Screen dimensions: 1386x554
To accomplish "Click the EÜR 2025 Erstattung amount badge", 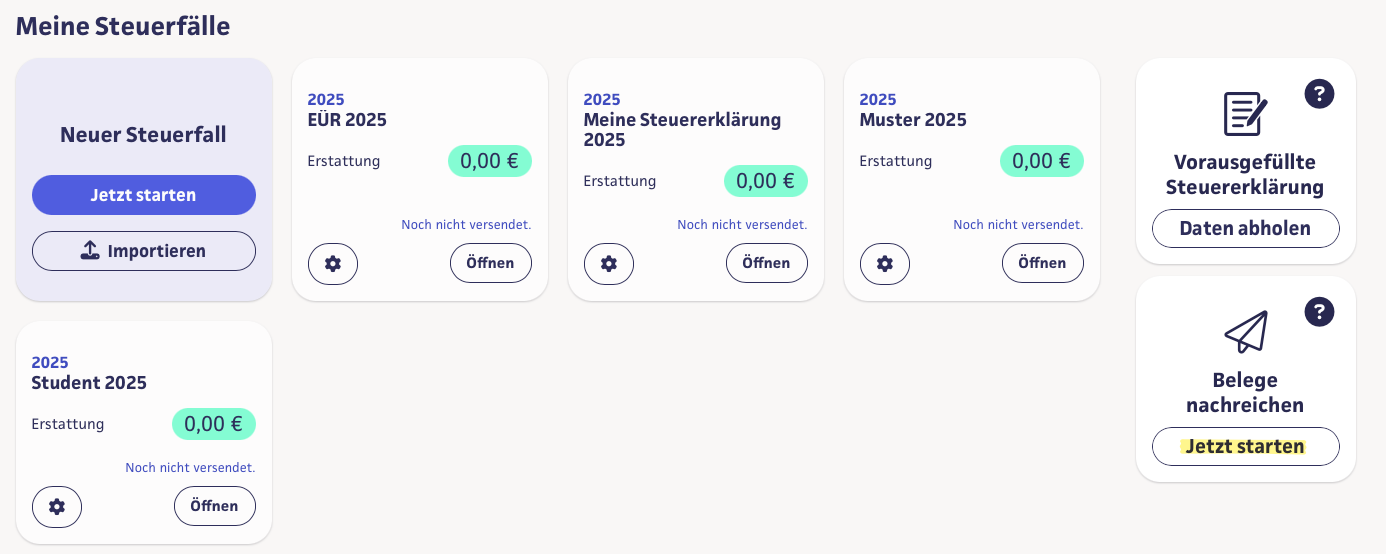I will coord(490,161).
